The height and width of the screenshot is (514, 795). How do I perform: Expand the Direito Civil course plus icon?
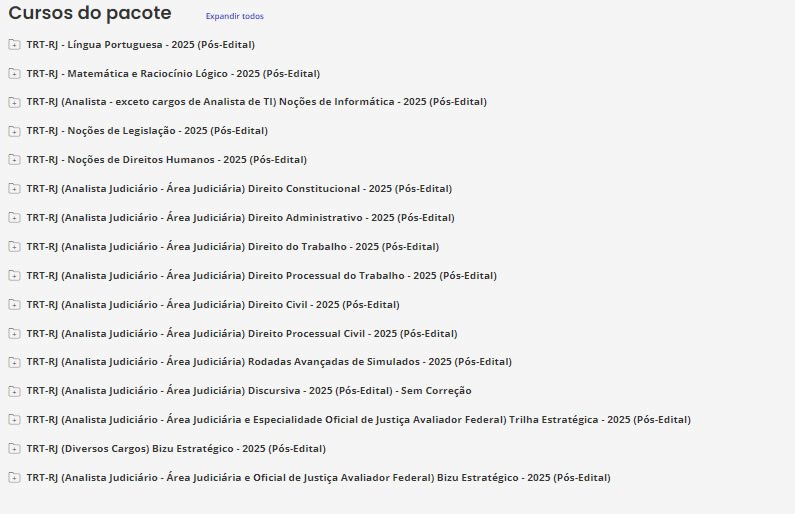(x=13, y=305)
